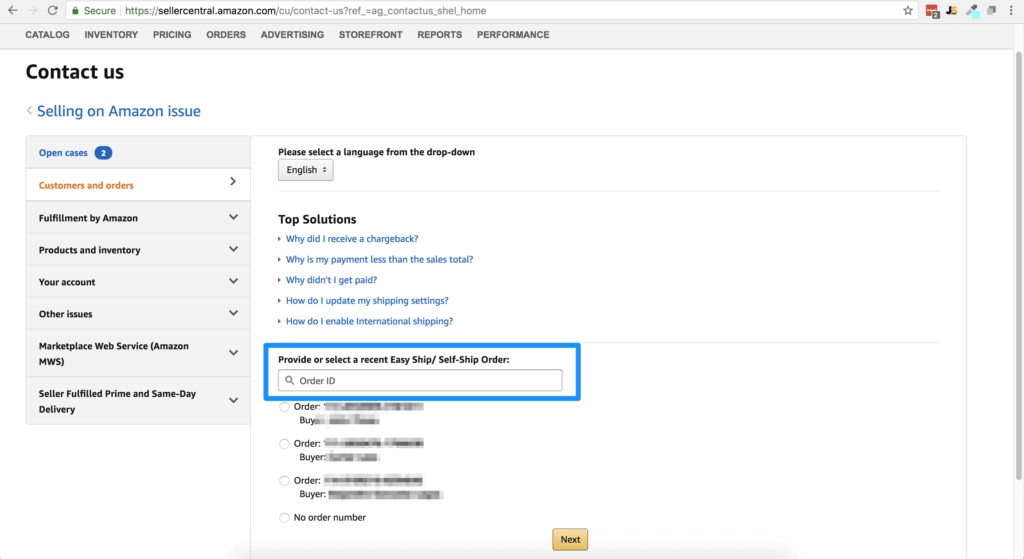This screenshot has width=1024, height=559.
Task: Open the PRICING menu
Action: pyautogui.click(x=172, y=35)
